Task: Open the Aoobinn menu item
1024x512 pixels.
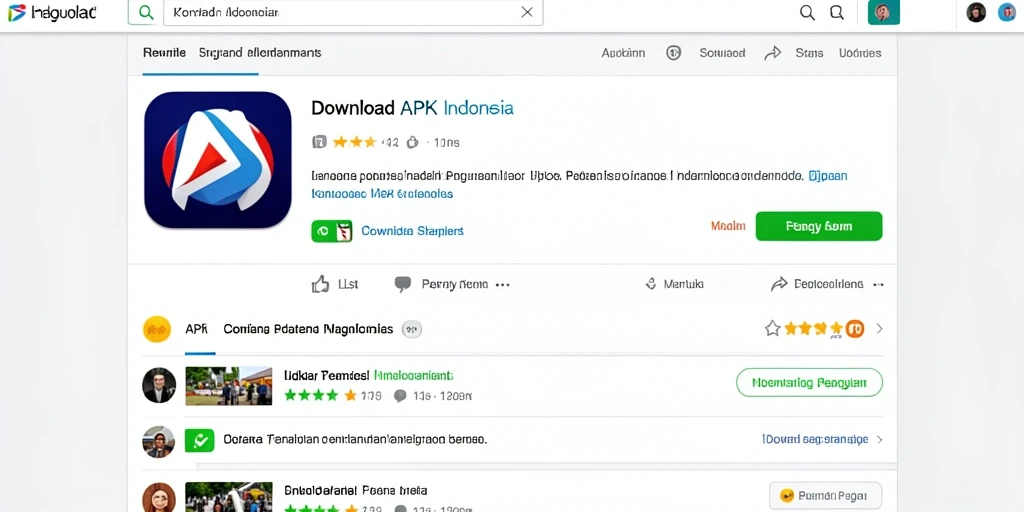Action: (623, 53)
